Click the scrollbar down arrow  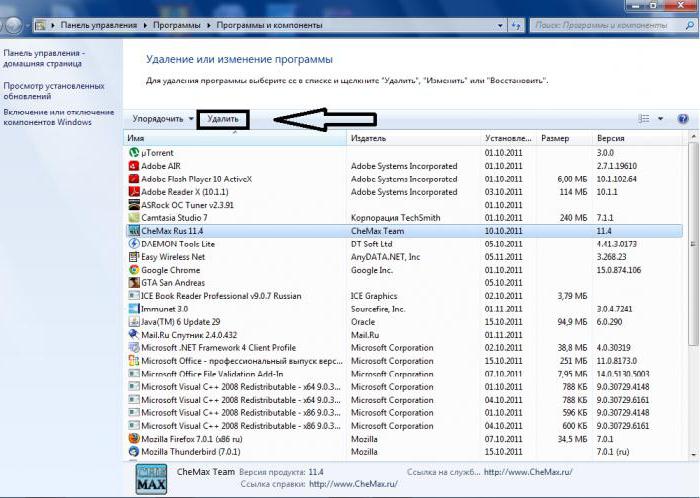tap(693, 455)
